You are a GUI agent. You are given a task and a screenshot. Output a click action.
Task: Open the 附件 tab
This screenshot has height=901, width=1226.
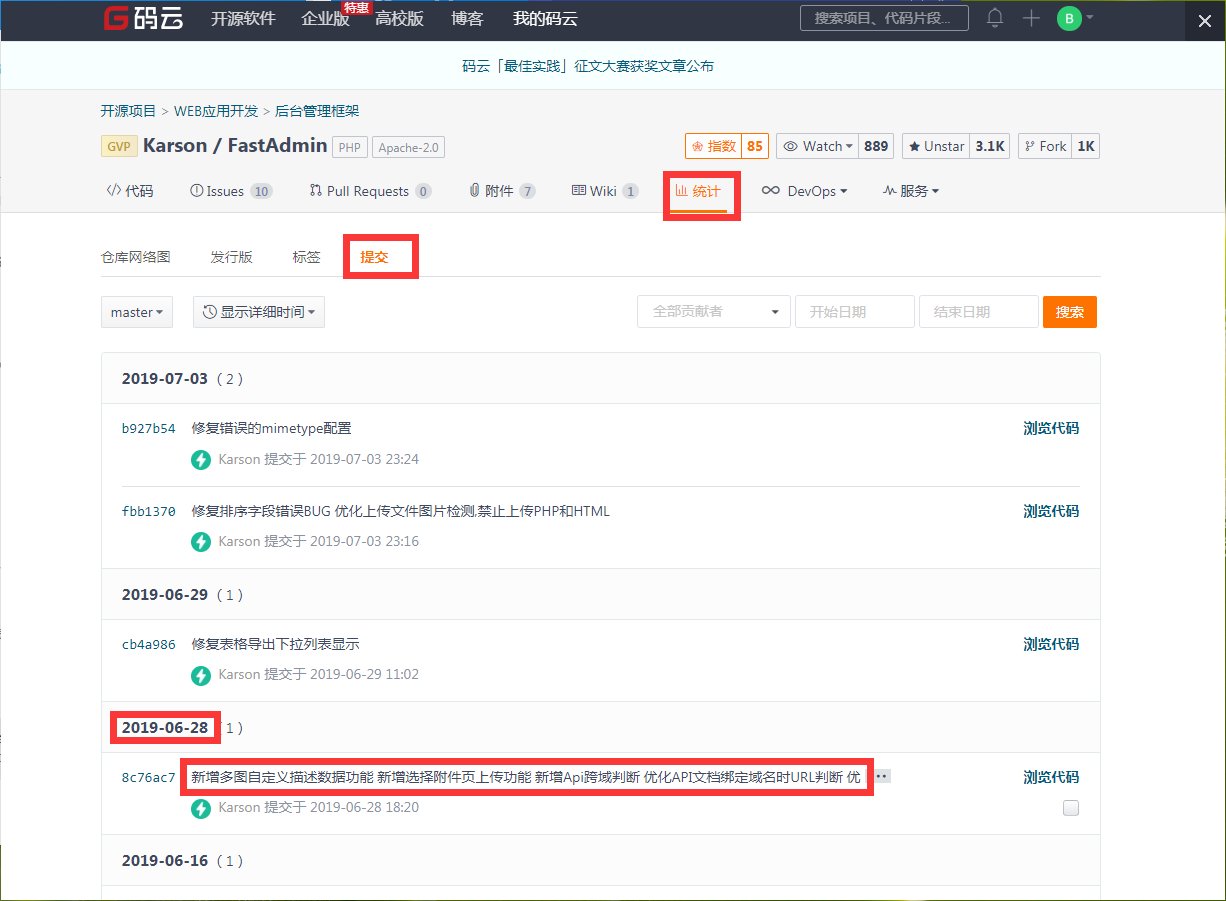coord(502,191)
